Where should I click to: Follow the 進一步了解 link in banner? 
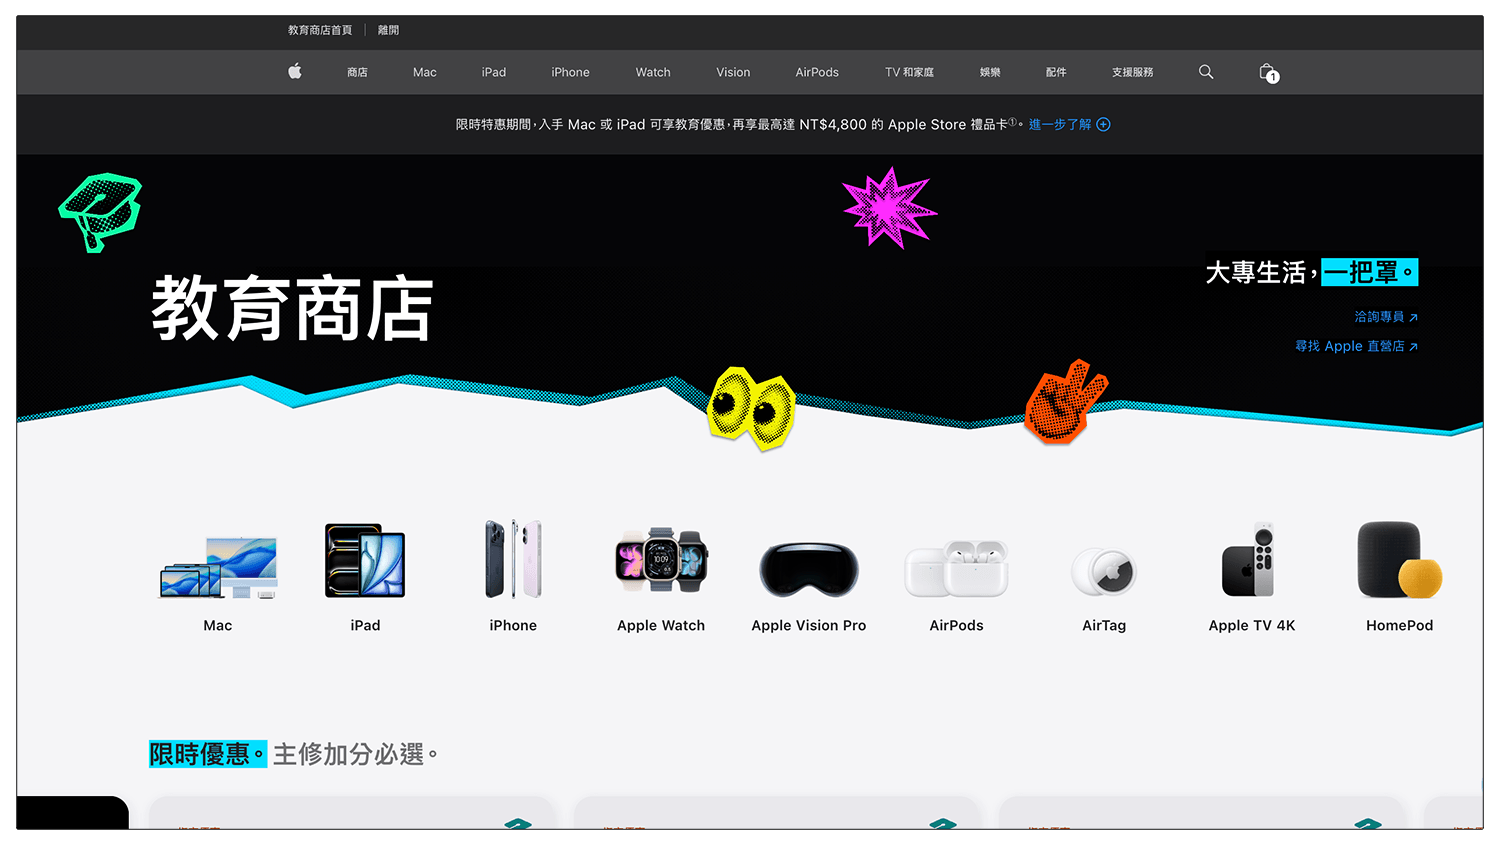pyautogui.click(x=1060, y=125)
